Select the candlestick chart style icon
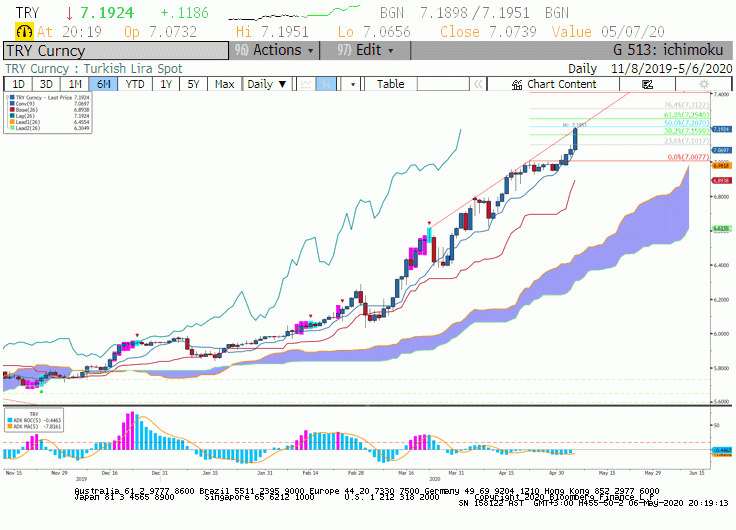The width and height of the screenshot is (736, 530). 326,84
